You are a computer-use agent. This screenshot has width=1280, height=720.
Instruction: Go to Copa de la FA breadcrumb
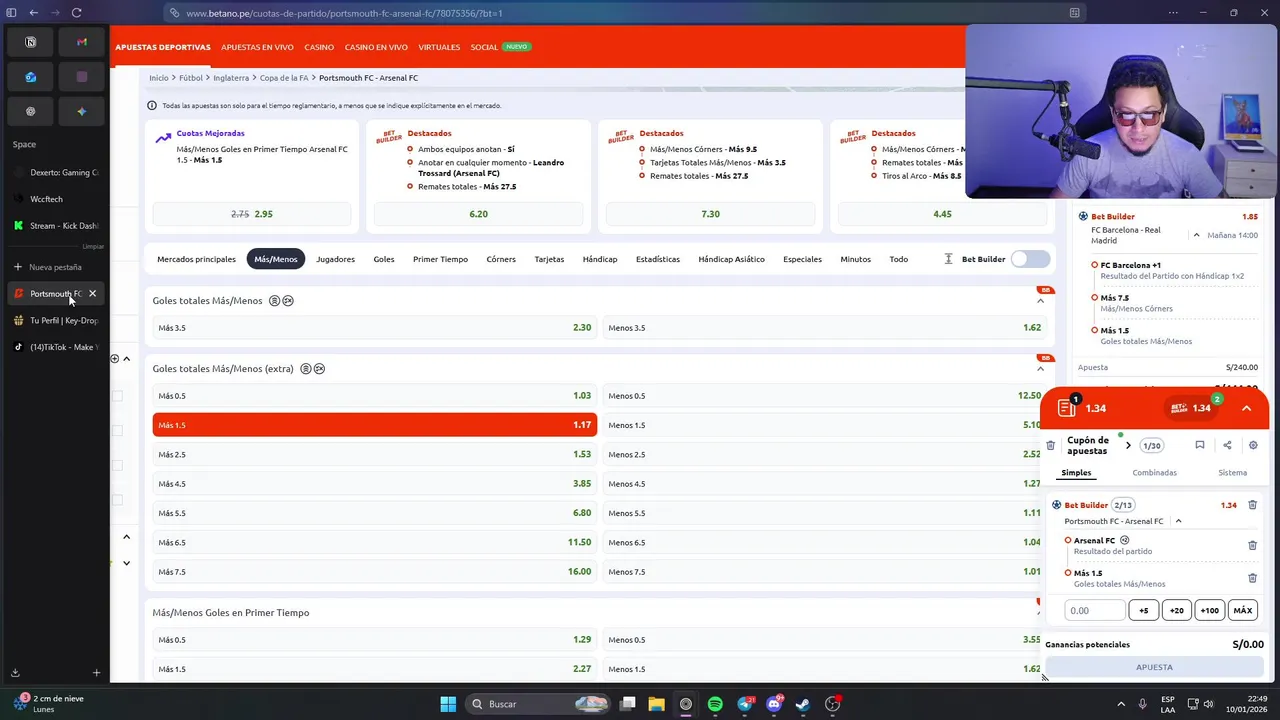pyautogui.click(x=284, y=78)
